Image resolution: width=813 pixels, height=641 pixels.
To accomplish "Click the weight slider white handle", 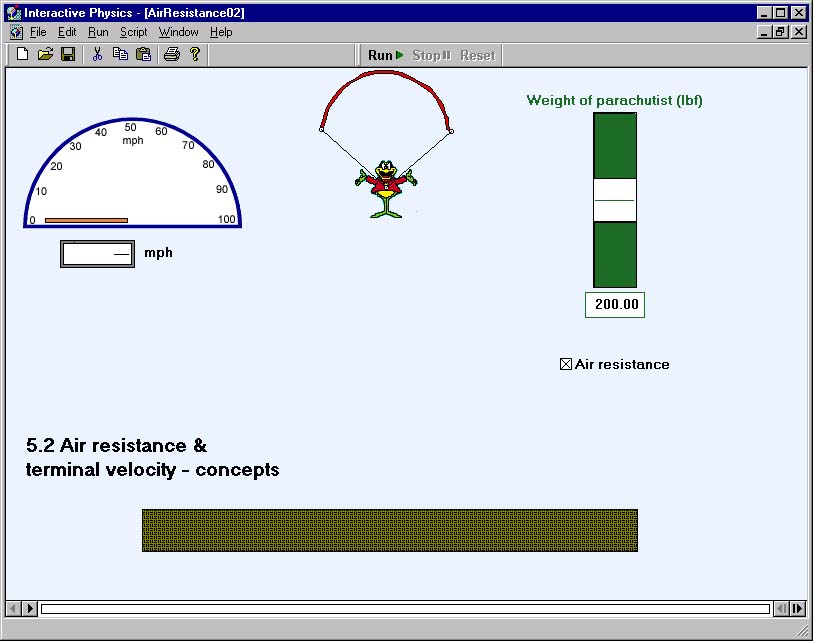I will [x=615, y=200].
